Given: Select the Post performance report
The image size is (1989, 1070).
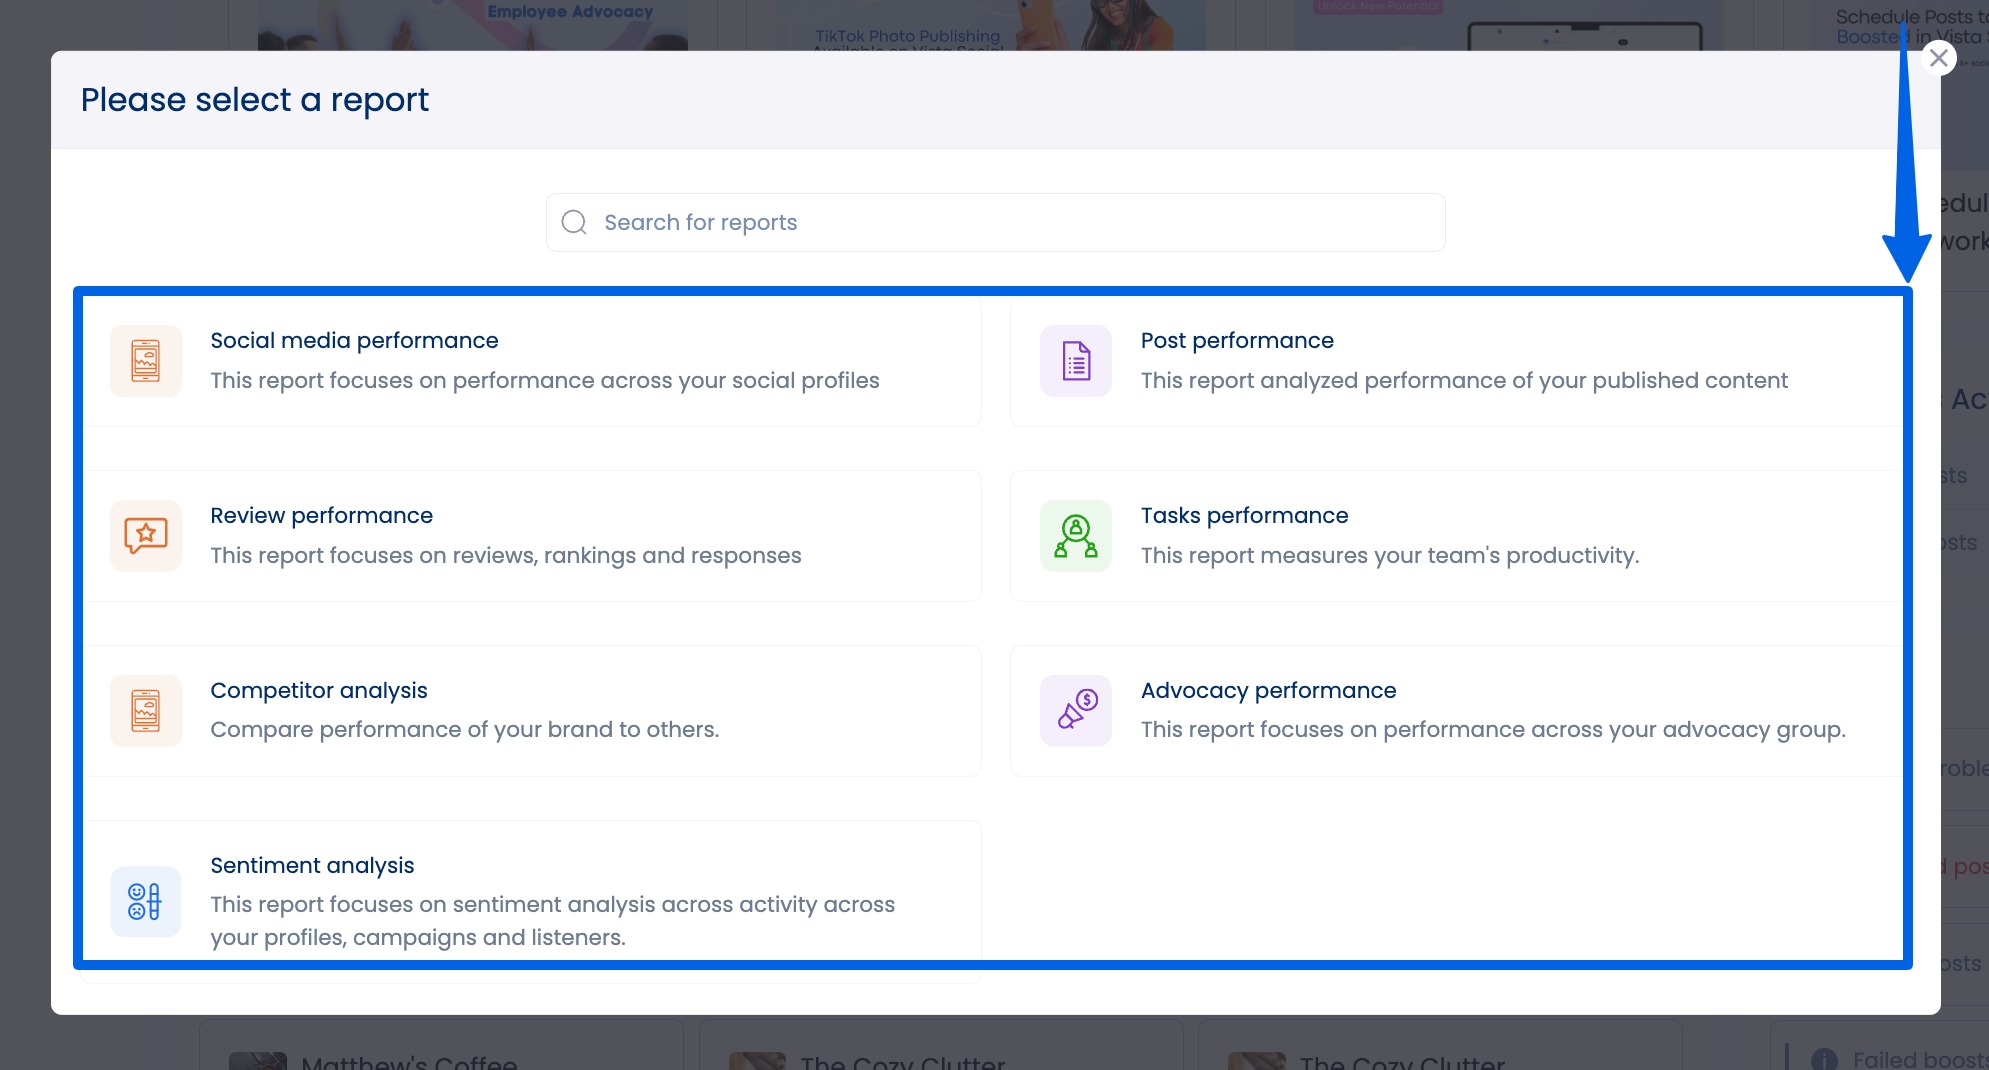Looking at the screenshot, I should click(1460, 360).
